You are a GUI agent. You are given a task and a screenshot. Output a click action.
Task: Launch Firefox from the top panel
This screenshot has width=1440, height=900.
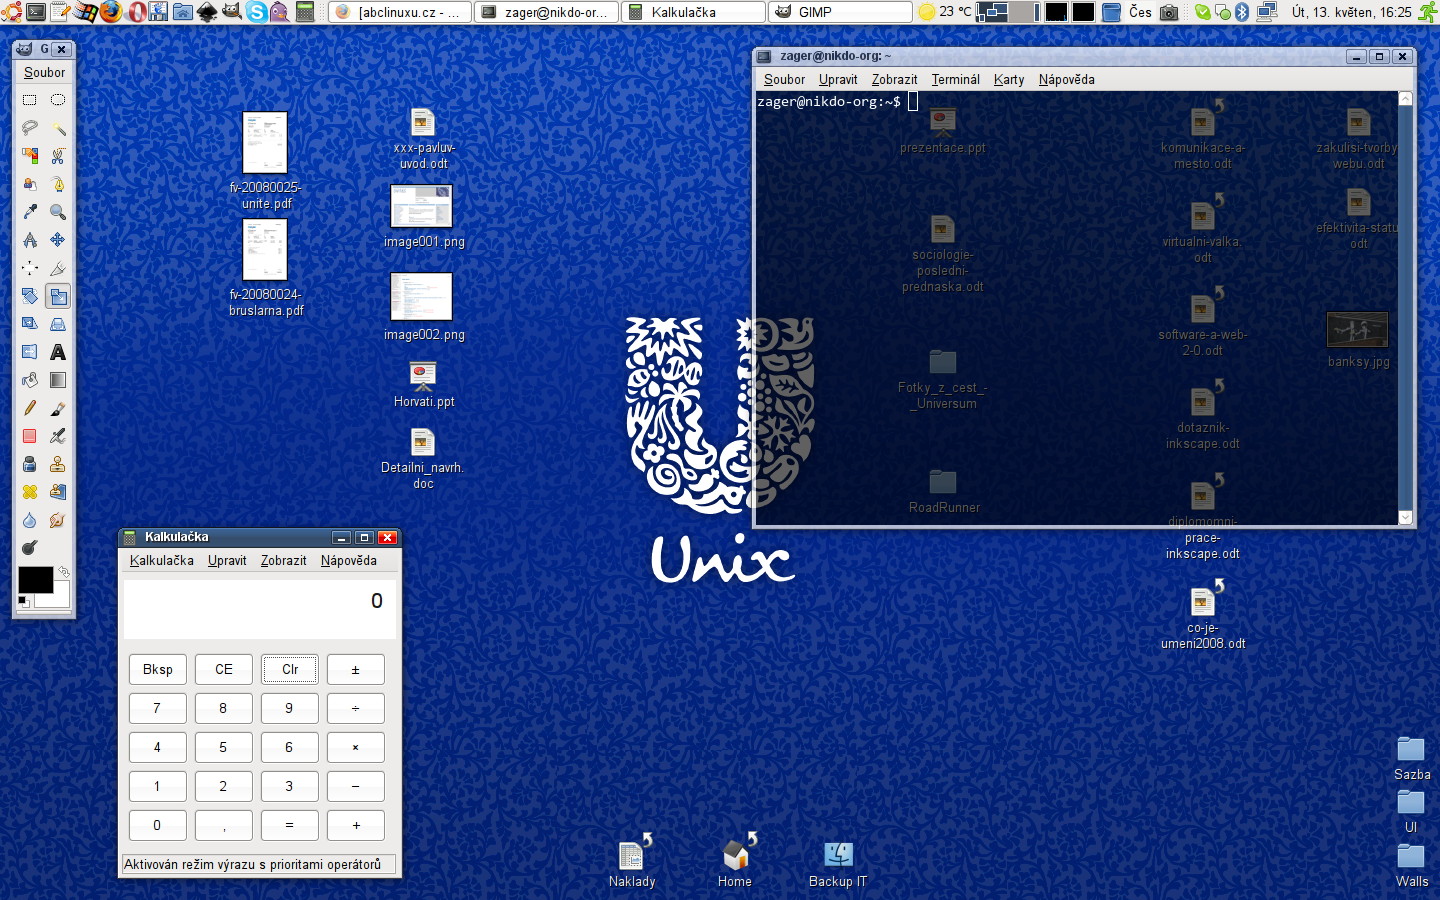[111, 12]
